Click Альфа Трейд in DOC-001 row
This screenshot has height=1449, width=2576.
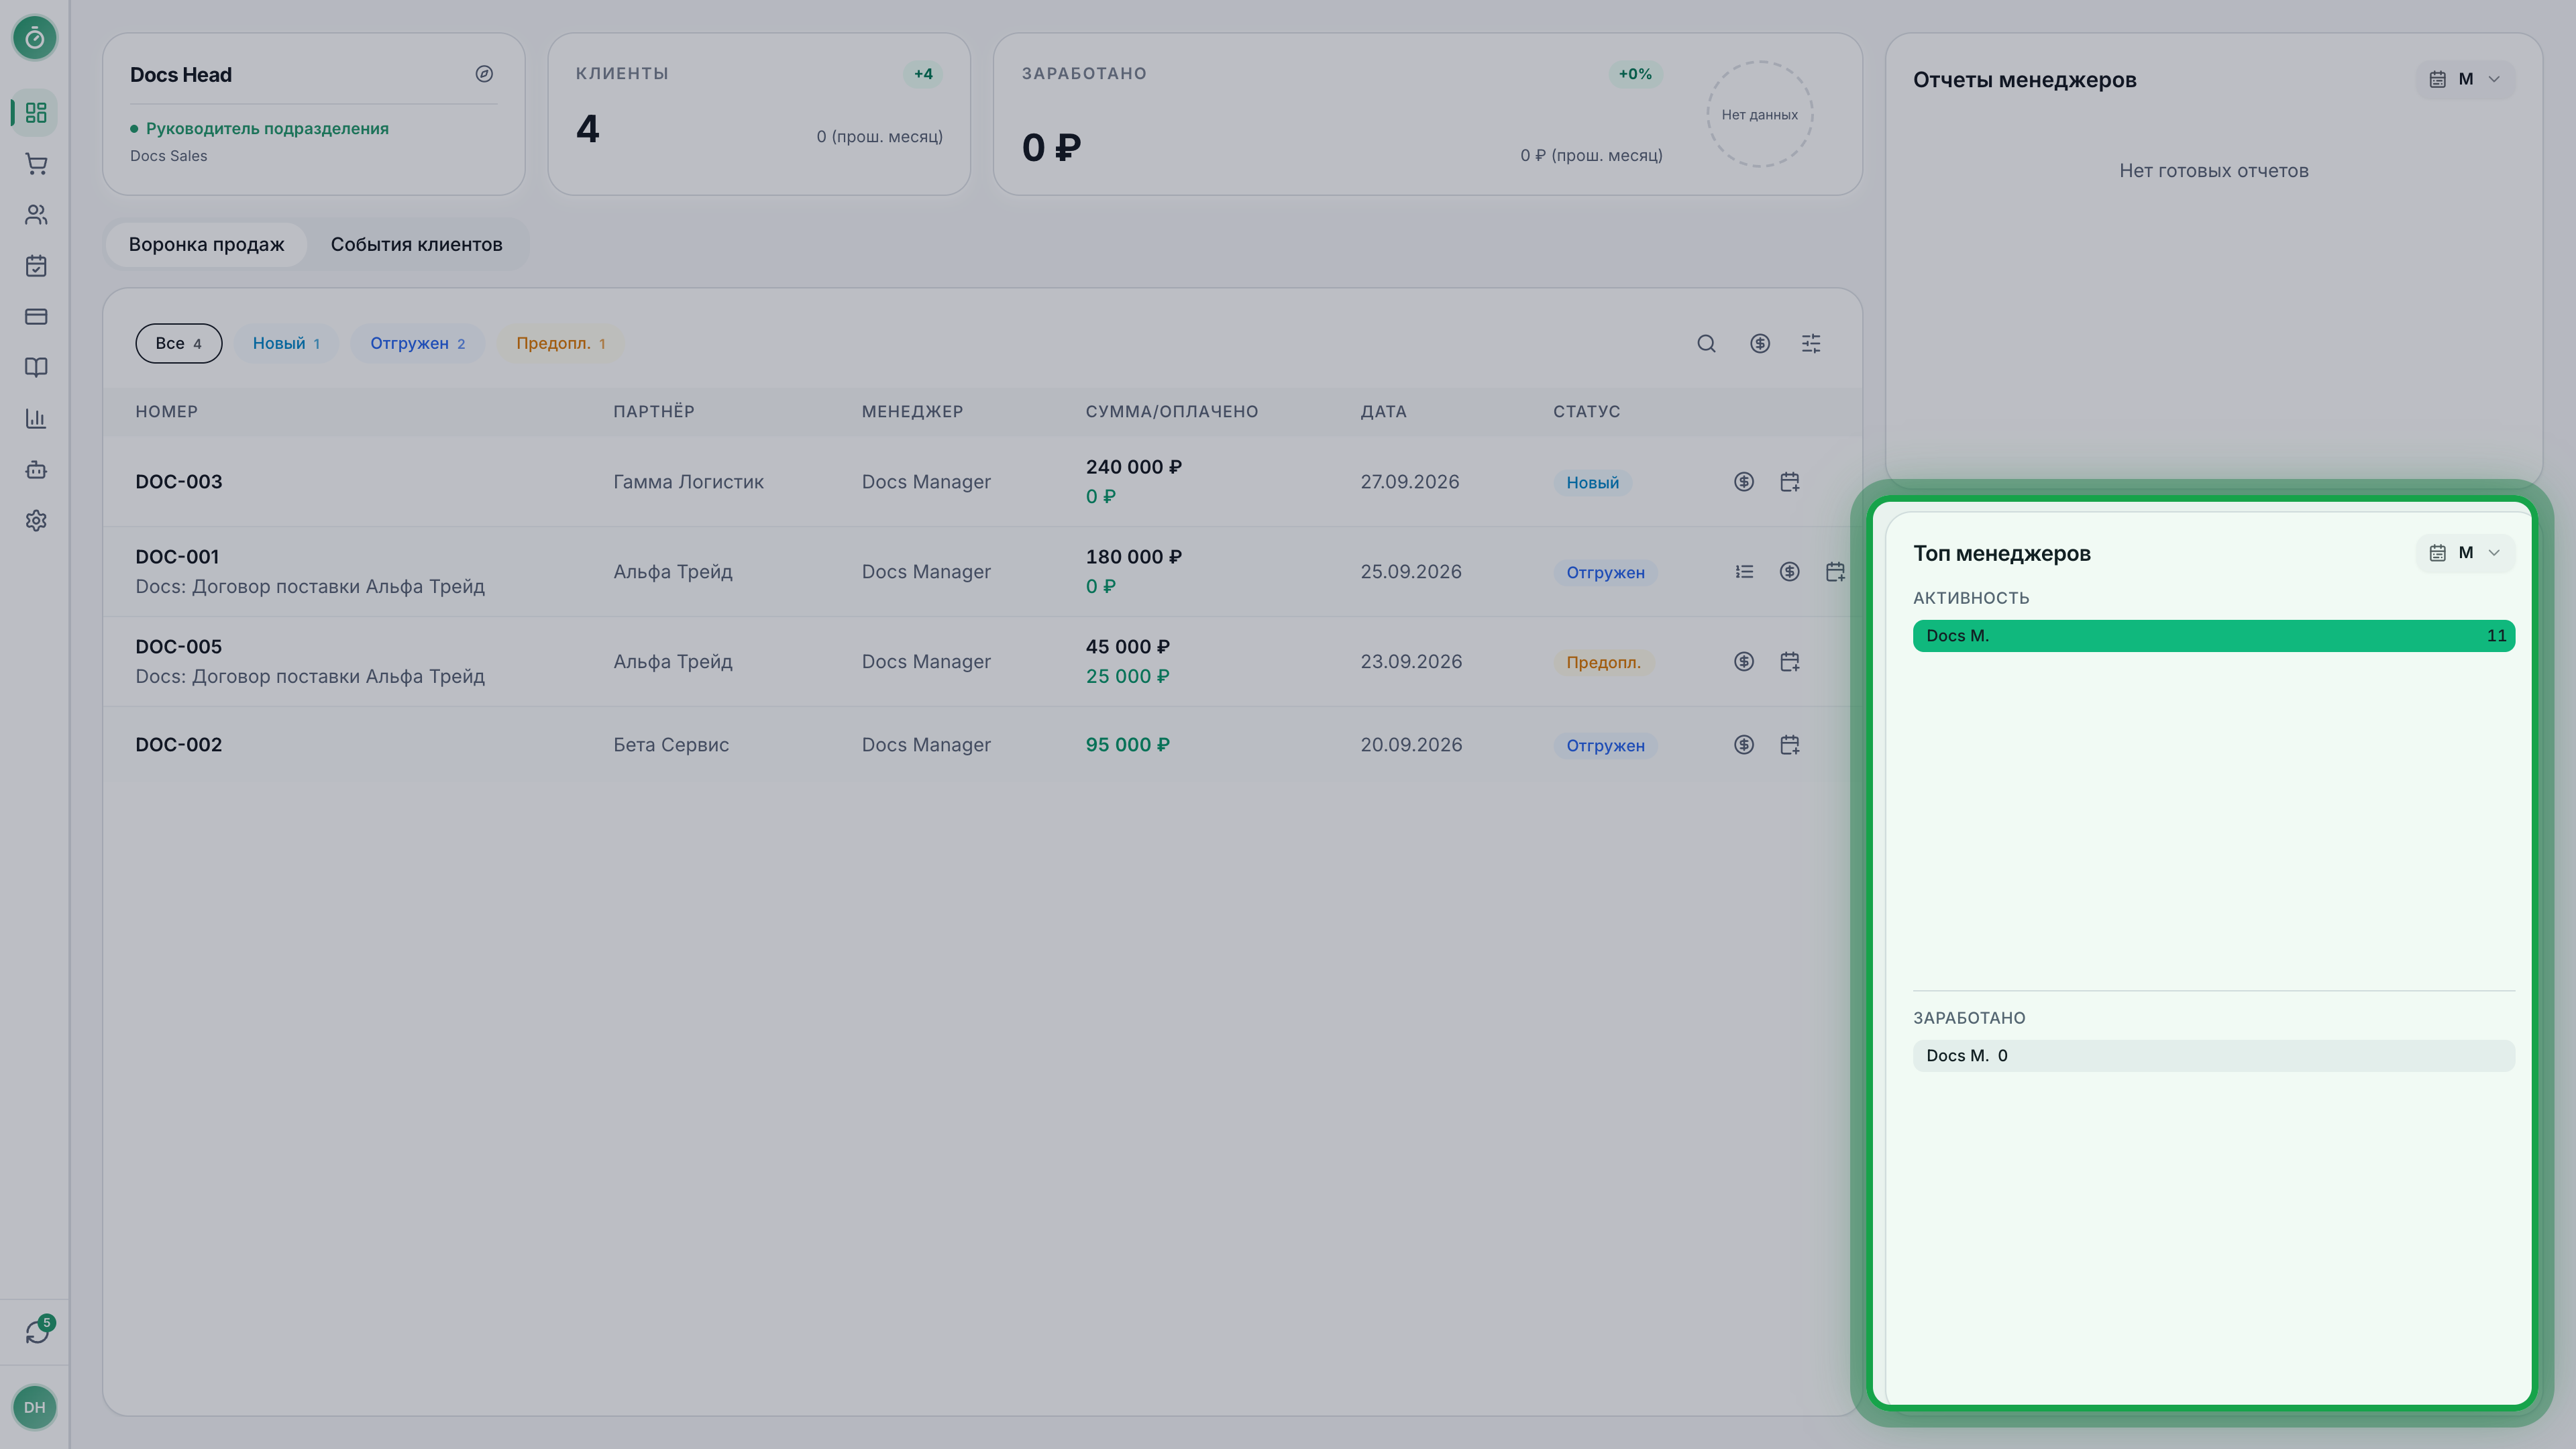click(x=673, y=572)
